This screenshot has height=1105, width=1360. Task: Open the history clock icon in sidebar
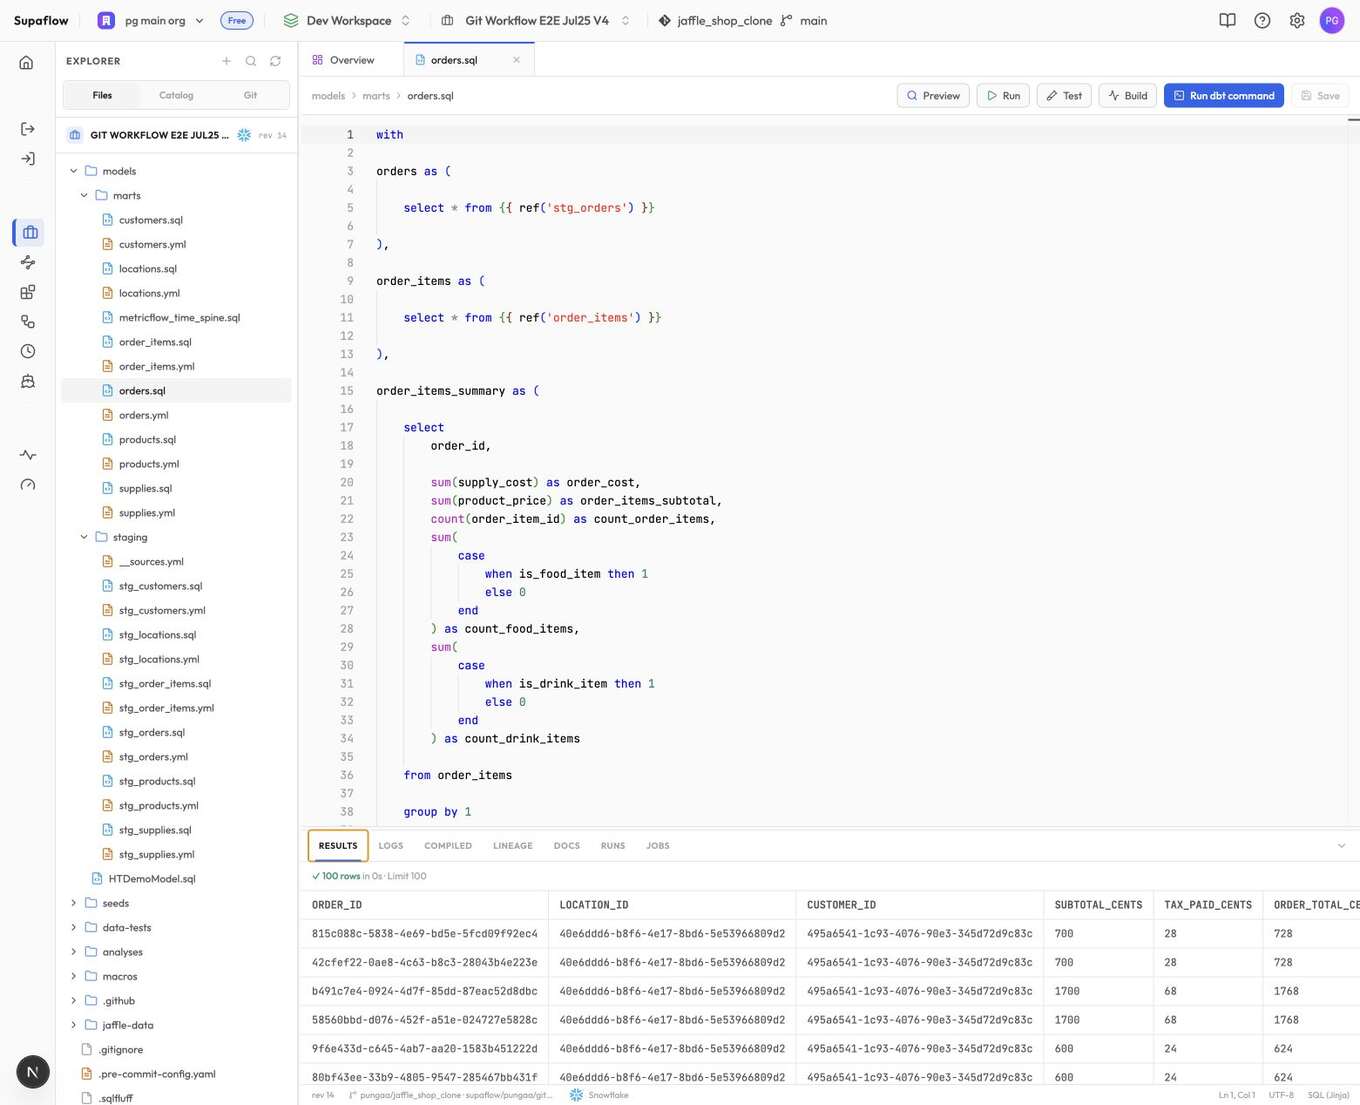coord(28,351)
